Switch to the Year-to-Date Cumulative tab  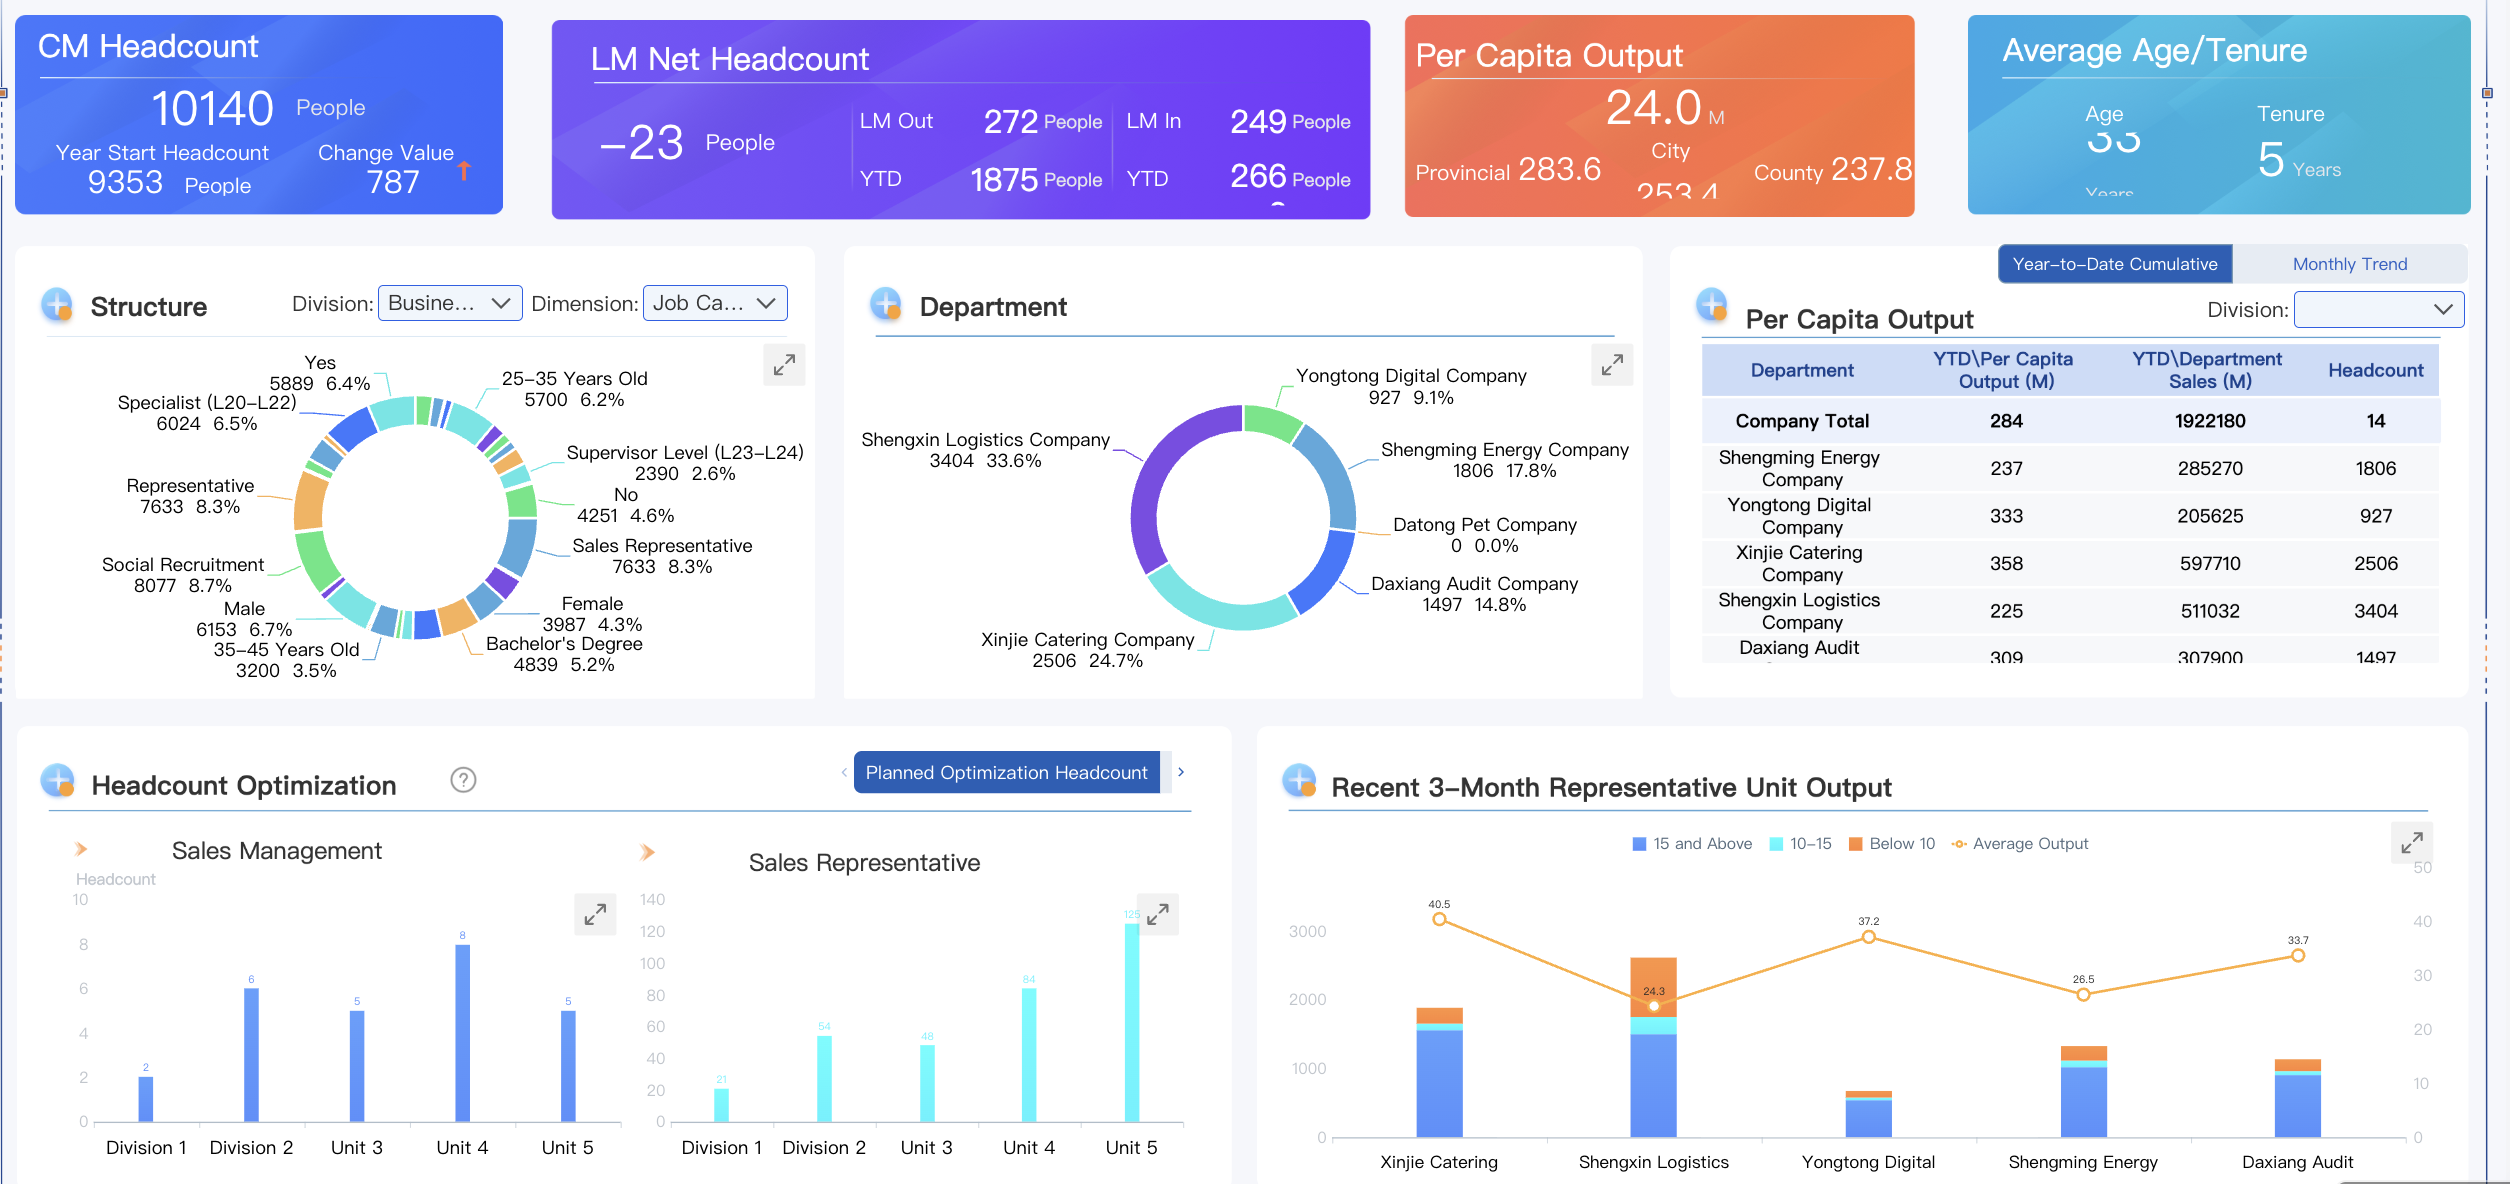pos(2115,264)
